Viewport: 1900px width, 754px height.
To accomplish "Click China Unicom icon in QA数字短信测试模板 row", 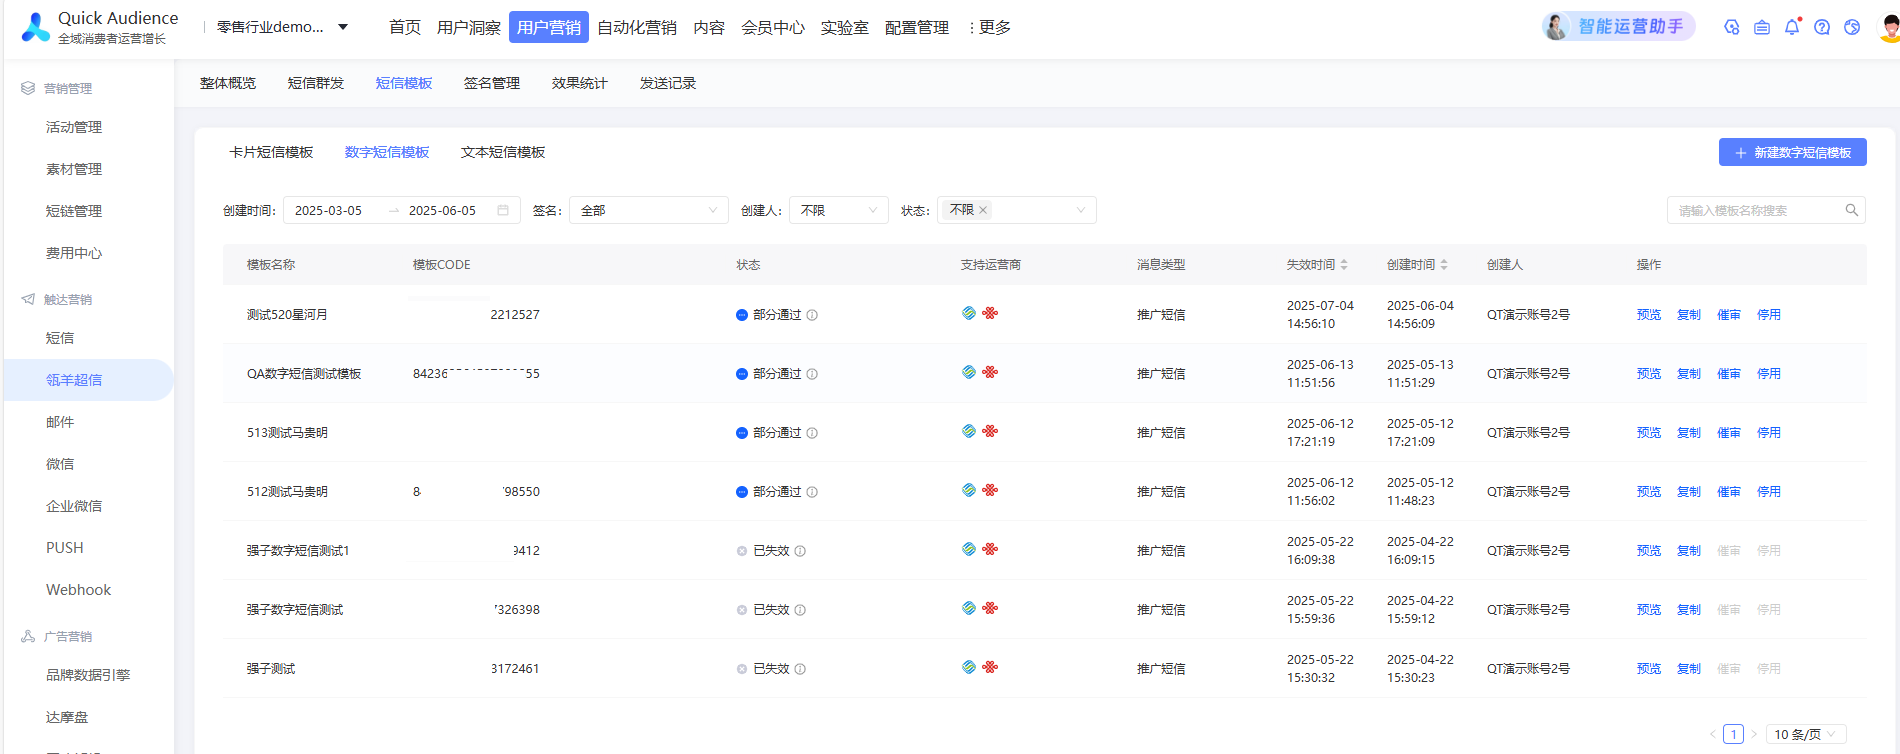I will point(990,372).
